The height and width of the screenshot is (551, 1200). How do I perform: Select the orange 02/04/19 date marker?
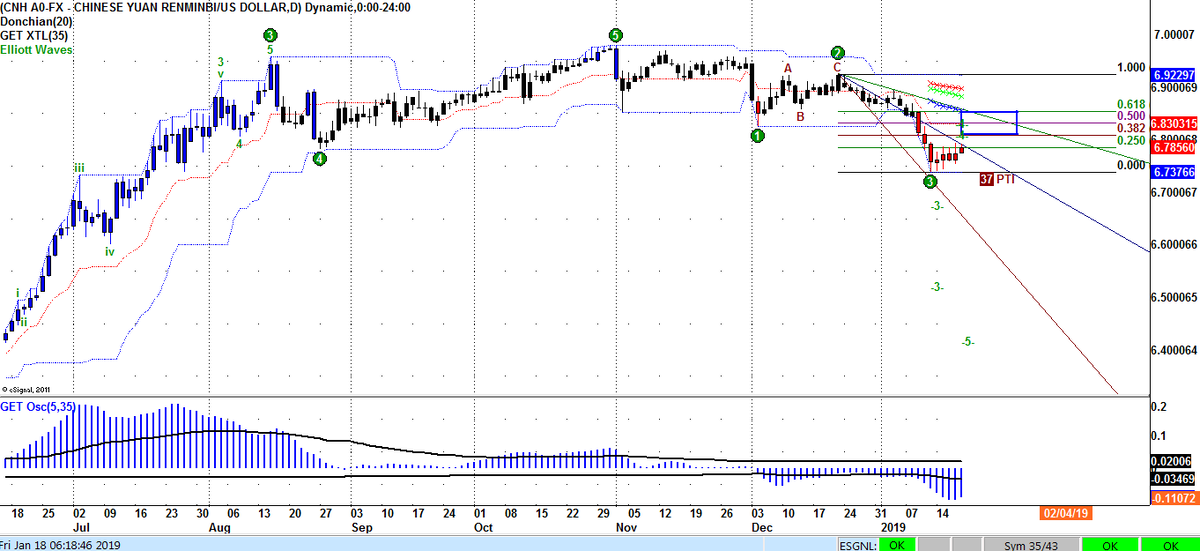point(1065,511)
